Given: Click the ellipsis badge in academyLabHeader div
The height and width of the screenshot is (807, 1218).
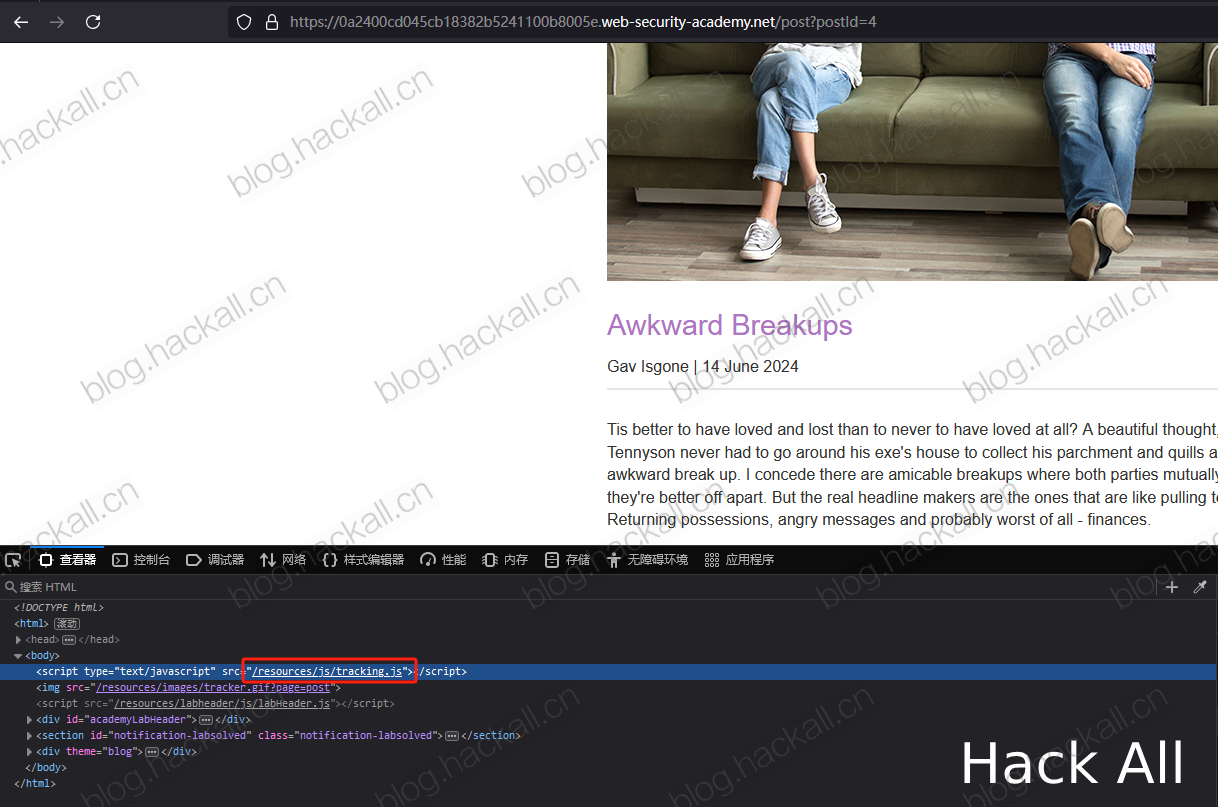Looking at the screenshot, I should coord(206,719).
